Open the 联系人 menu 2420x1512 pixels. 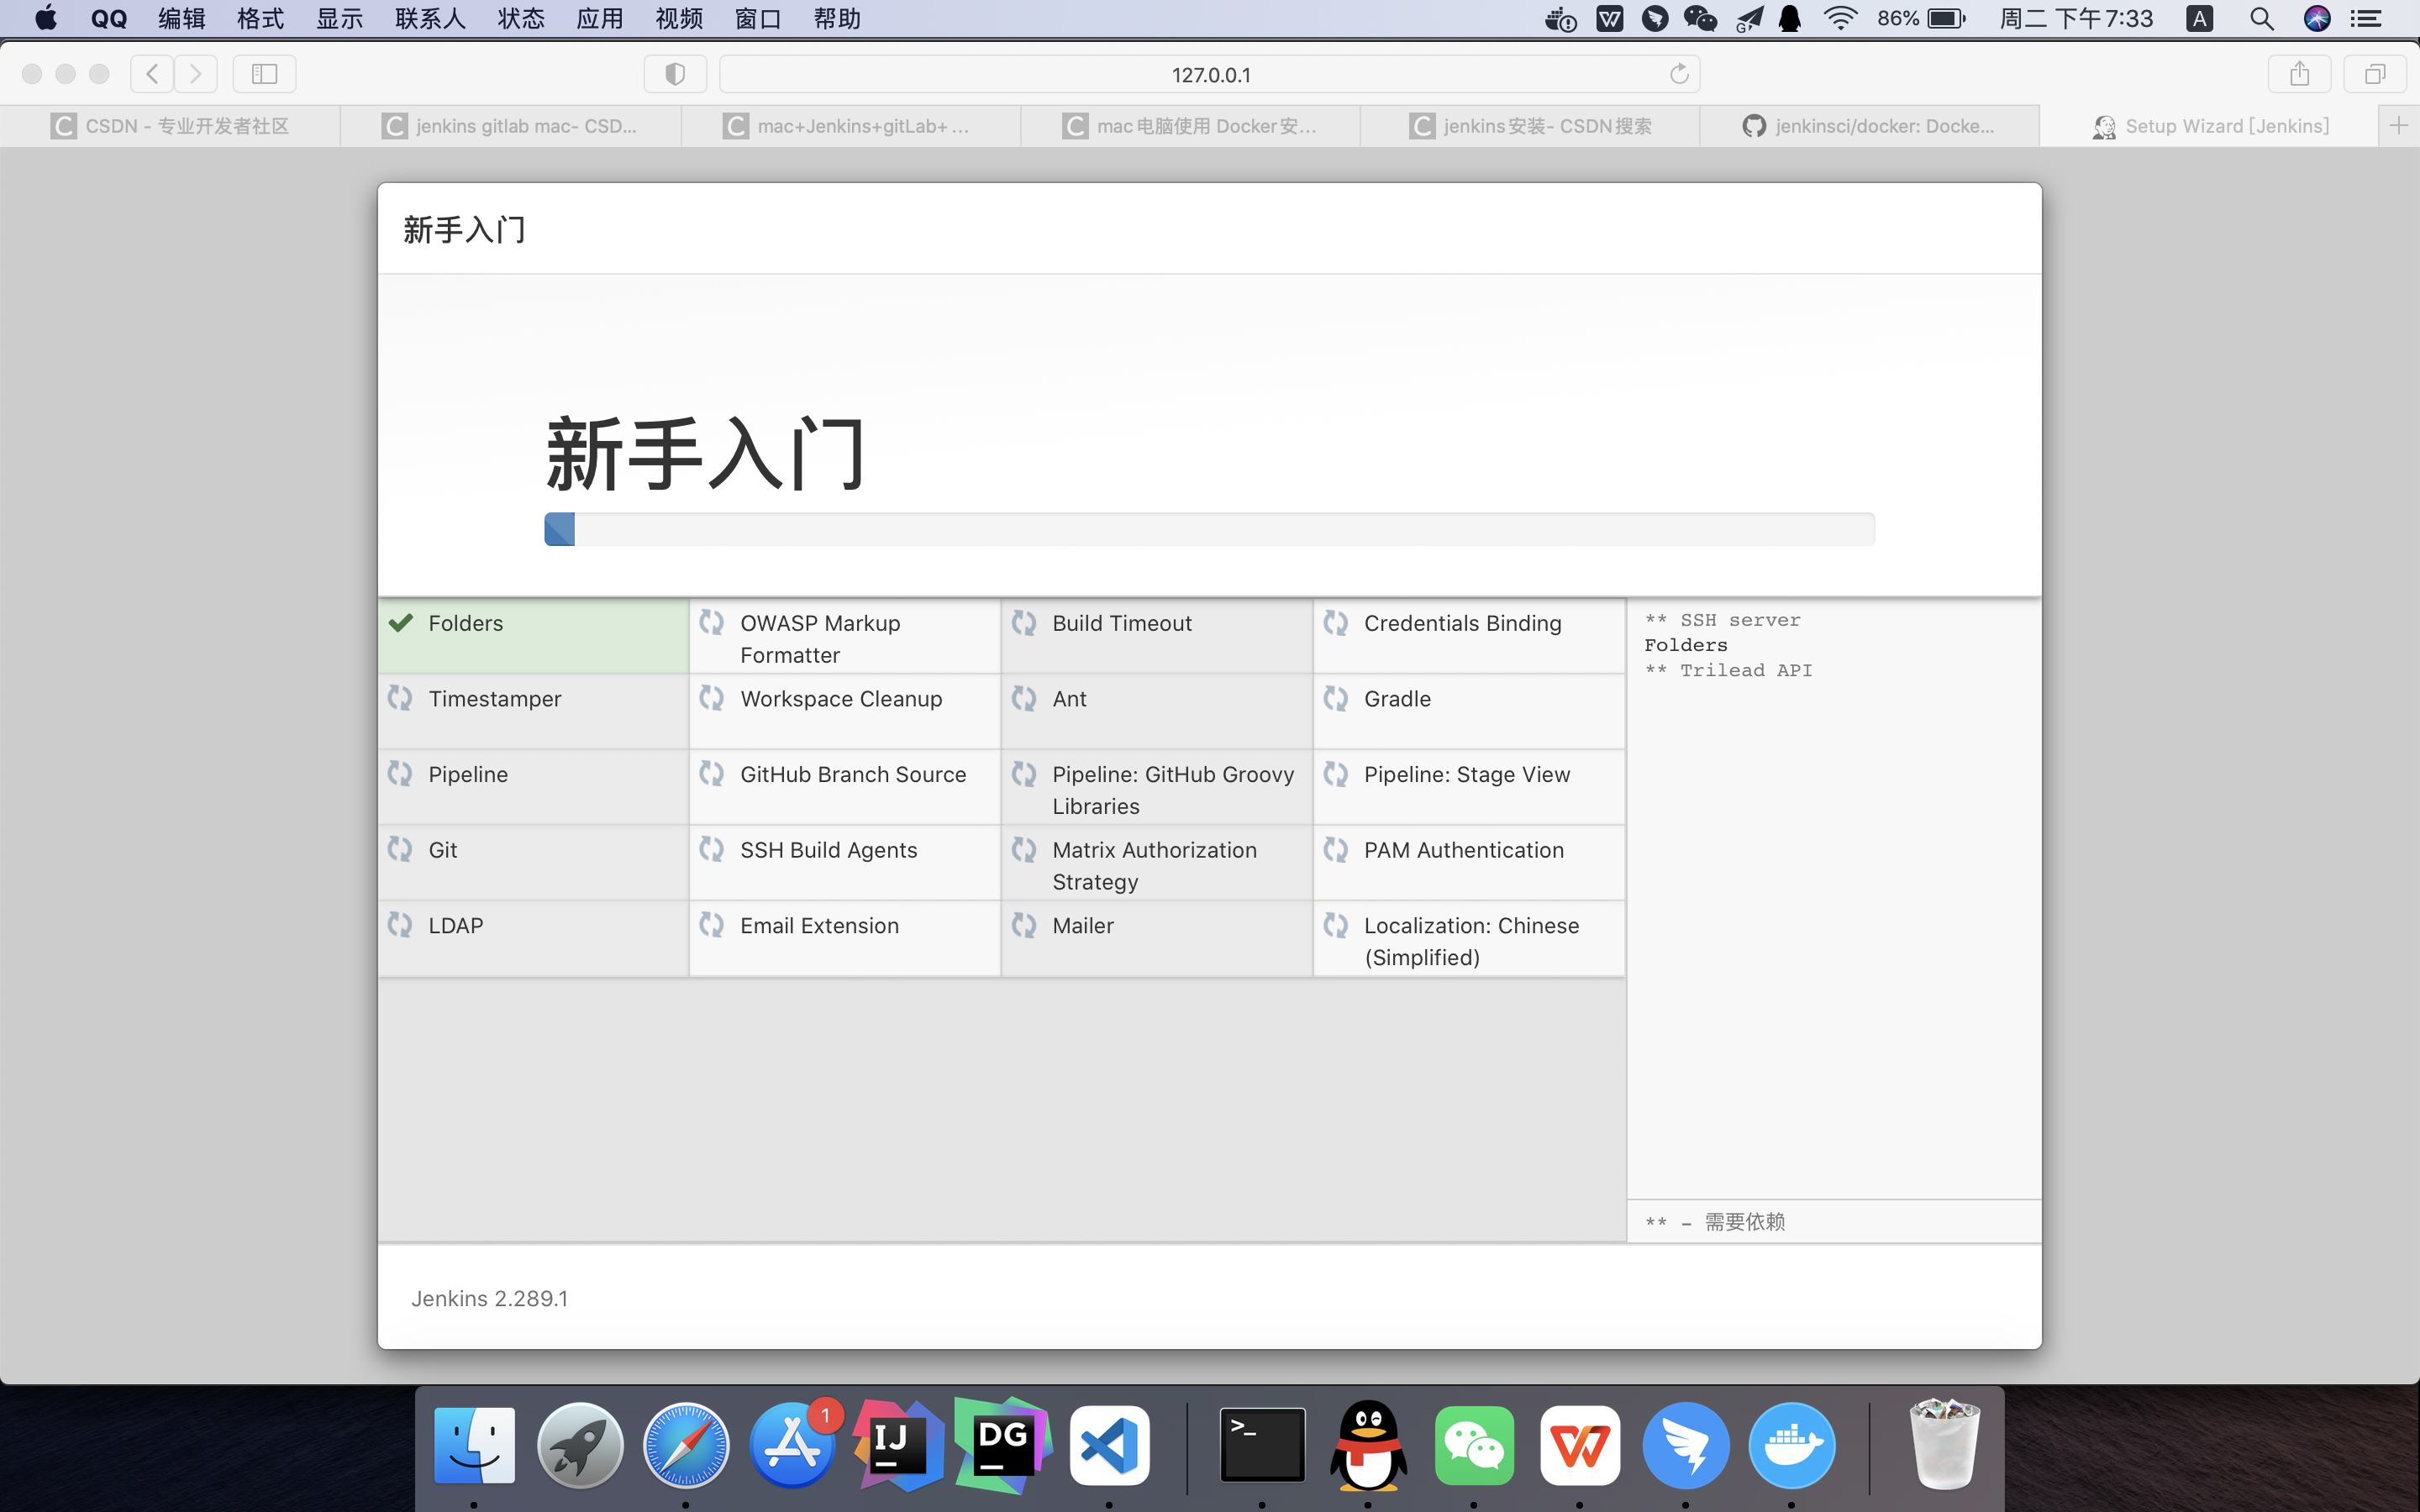[x=430, y=18]
